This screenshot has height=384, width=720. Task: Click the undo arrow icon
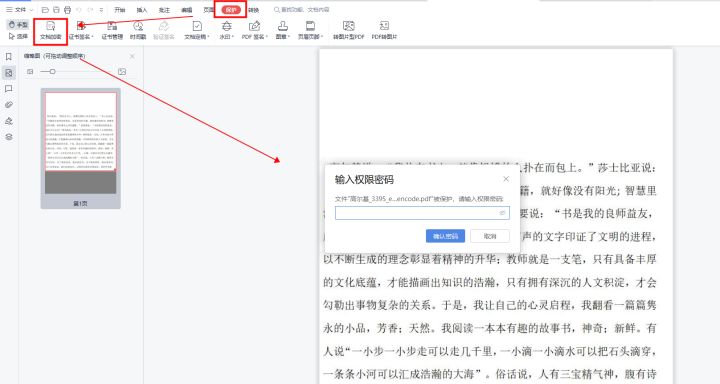click(x=79, y=10)
